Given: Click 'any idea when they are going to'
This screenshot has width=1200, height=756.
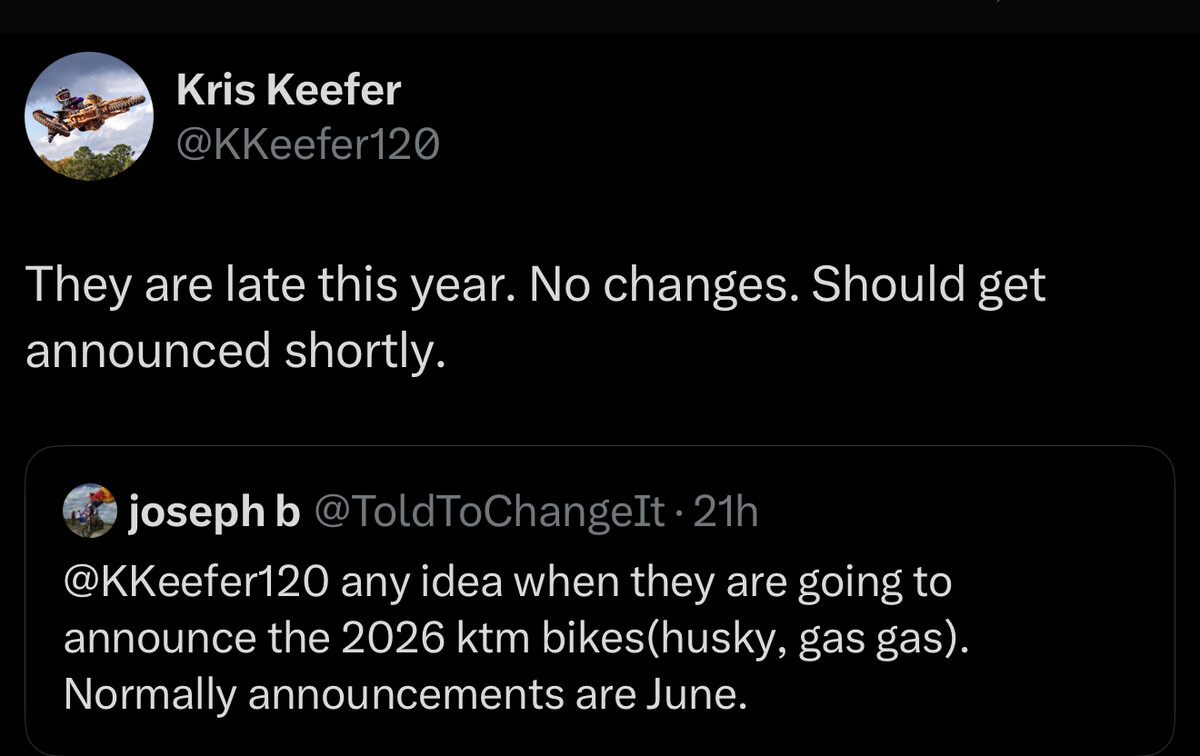Looking at the screenshot, I should pyautogui.click(x=645, y=583).
